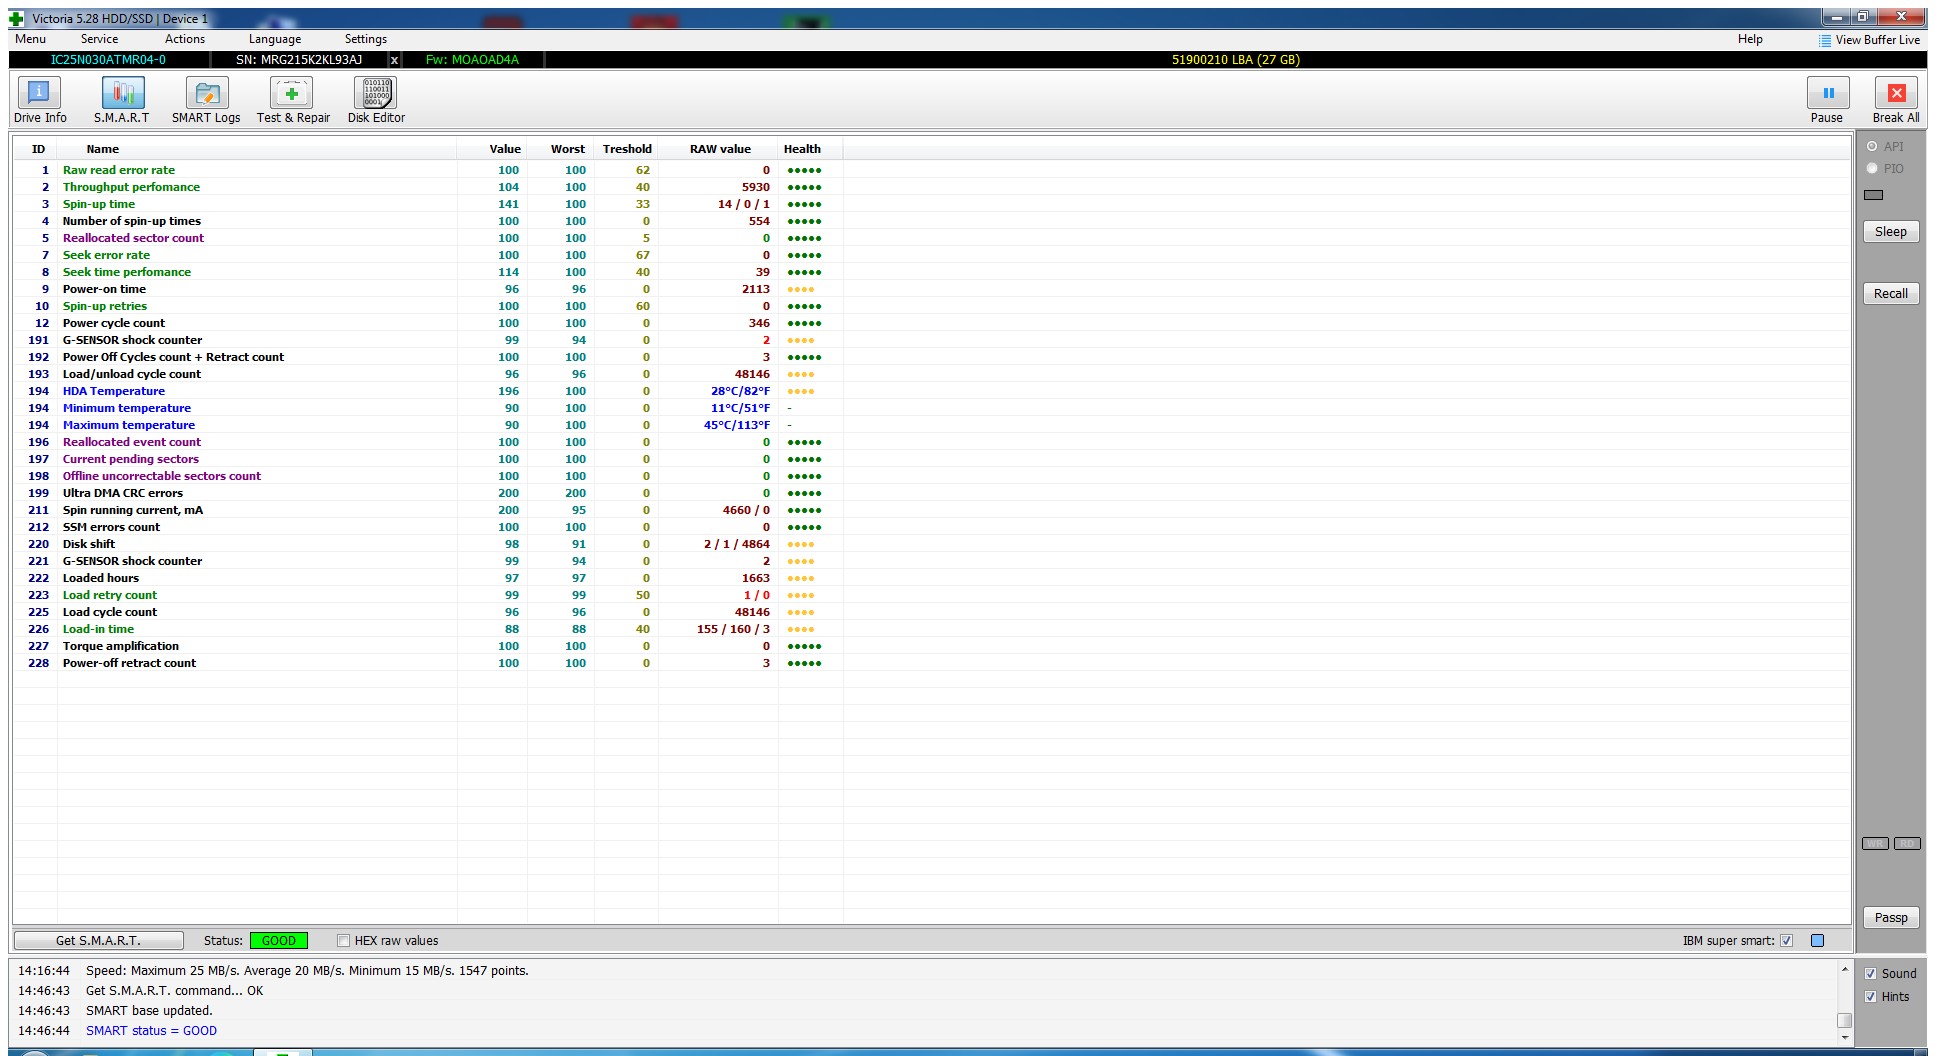The image size is (1936, 1056).
Task: Select the API access mode
Action: [1872, 146]
